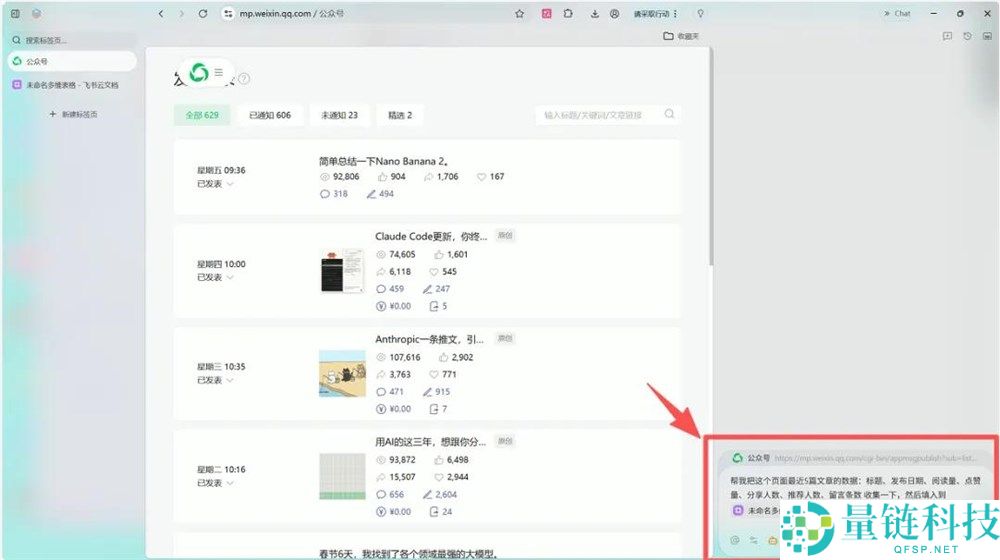Click the forward-count icon showing 24

coord(434,512)
